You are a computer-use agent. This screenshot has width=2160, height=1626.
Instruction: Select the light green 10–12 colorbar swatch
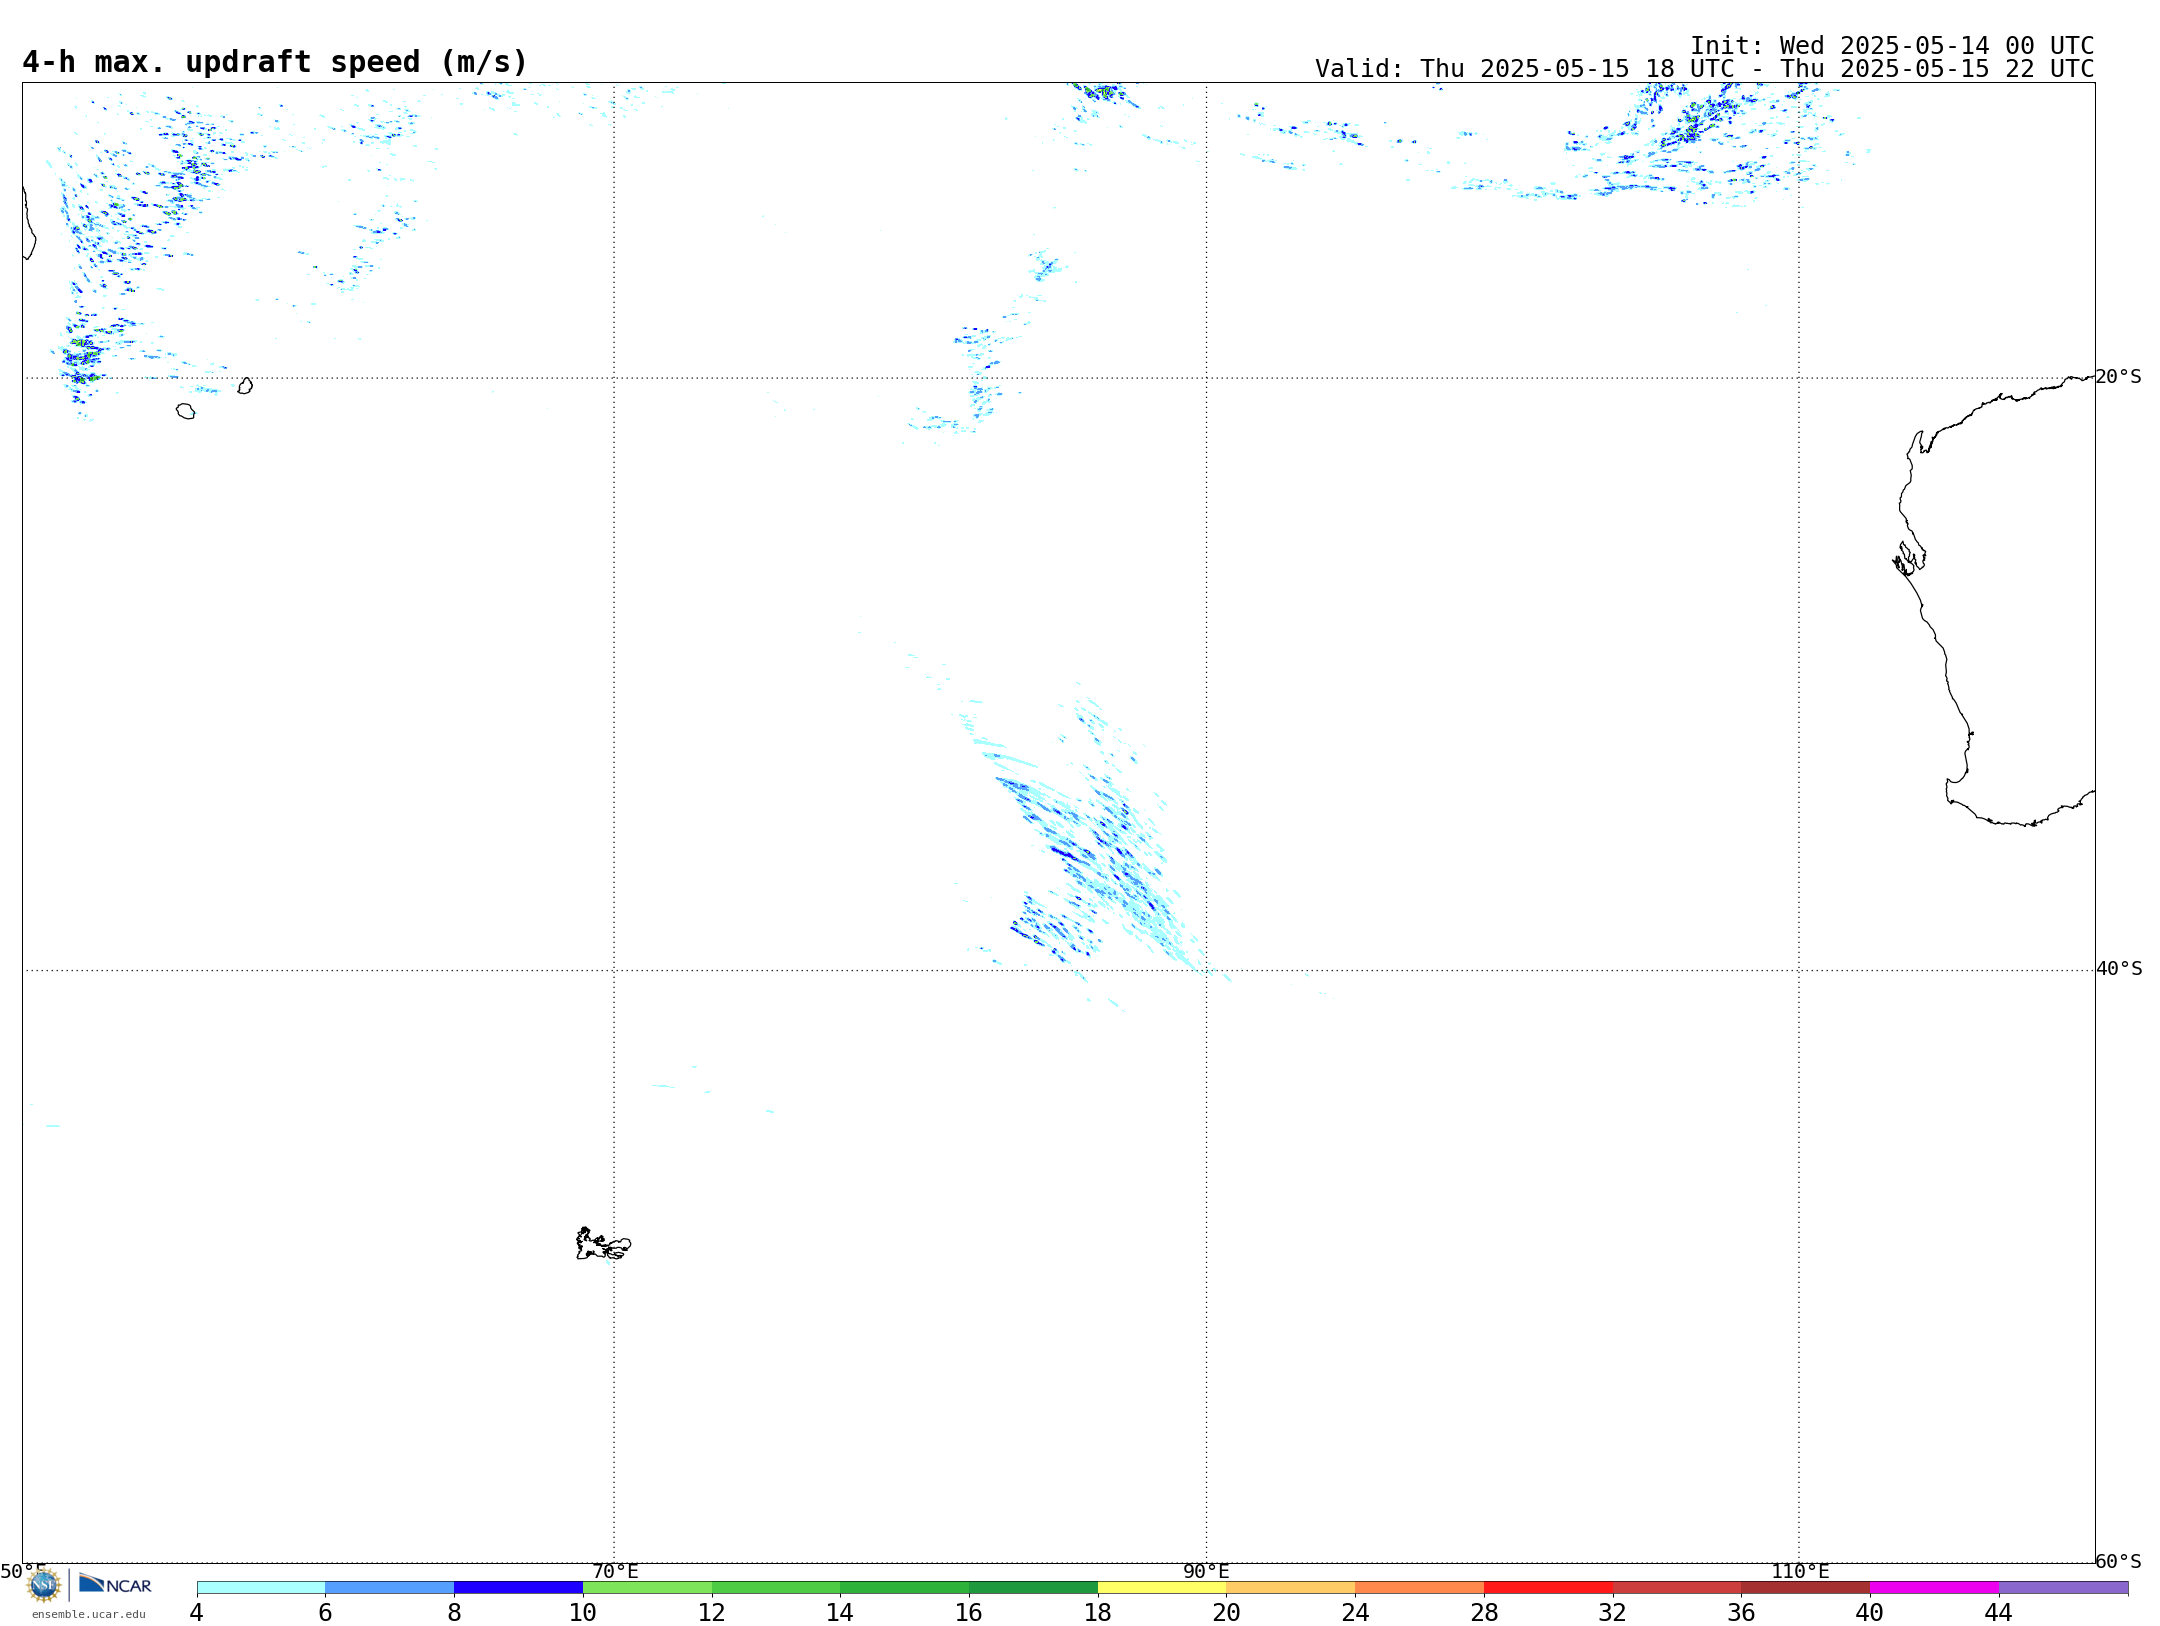click(647, 1588)
